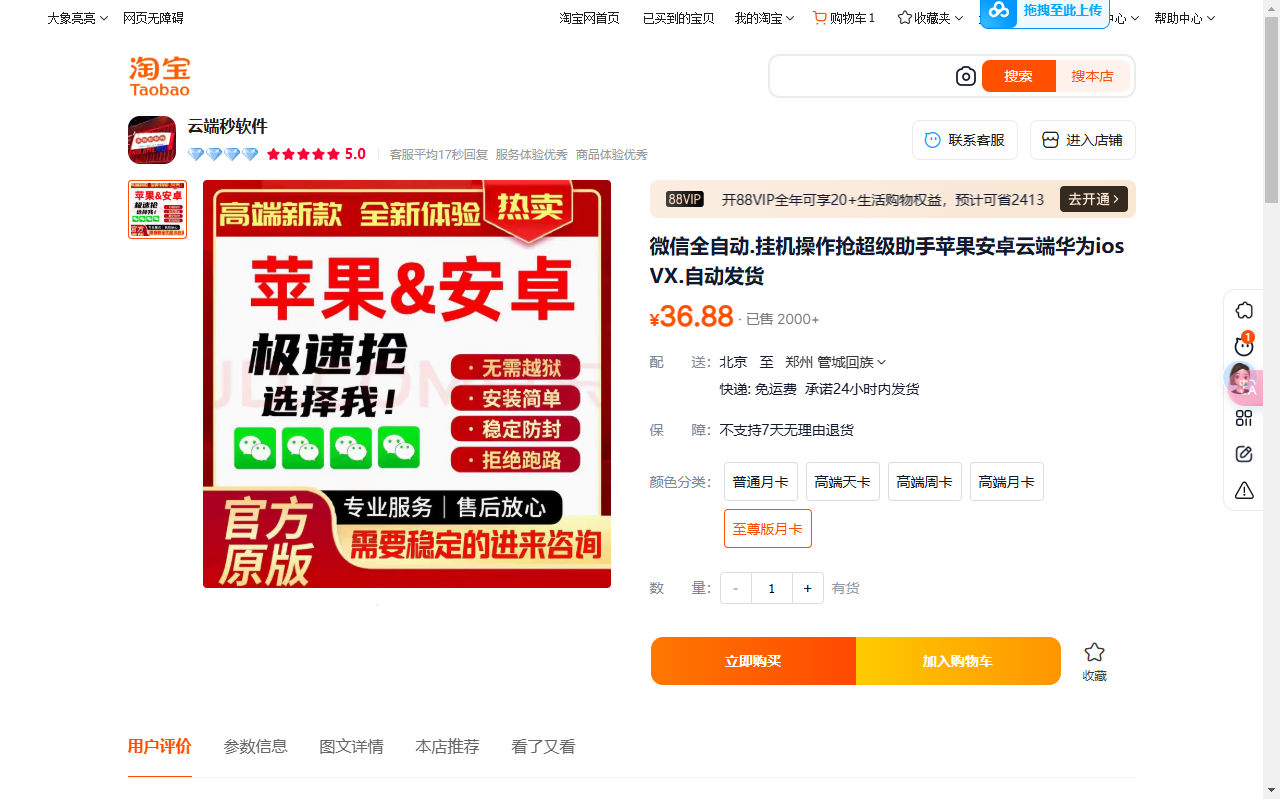Screen dimensions: 1280x799
Task: Switch to the 本店推荐 tab
Action: pos(448,747)
